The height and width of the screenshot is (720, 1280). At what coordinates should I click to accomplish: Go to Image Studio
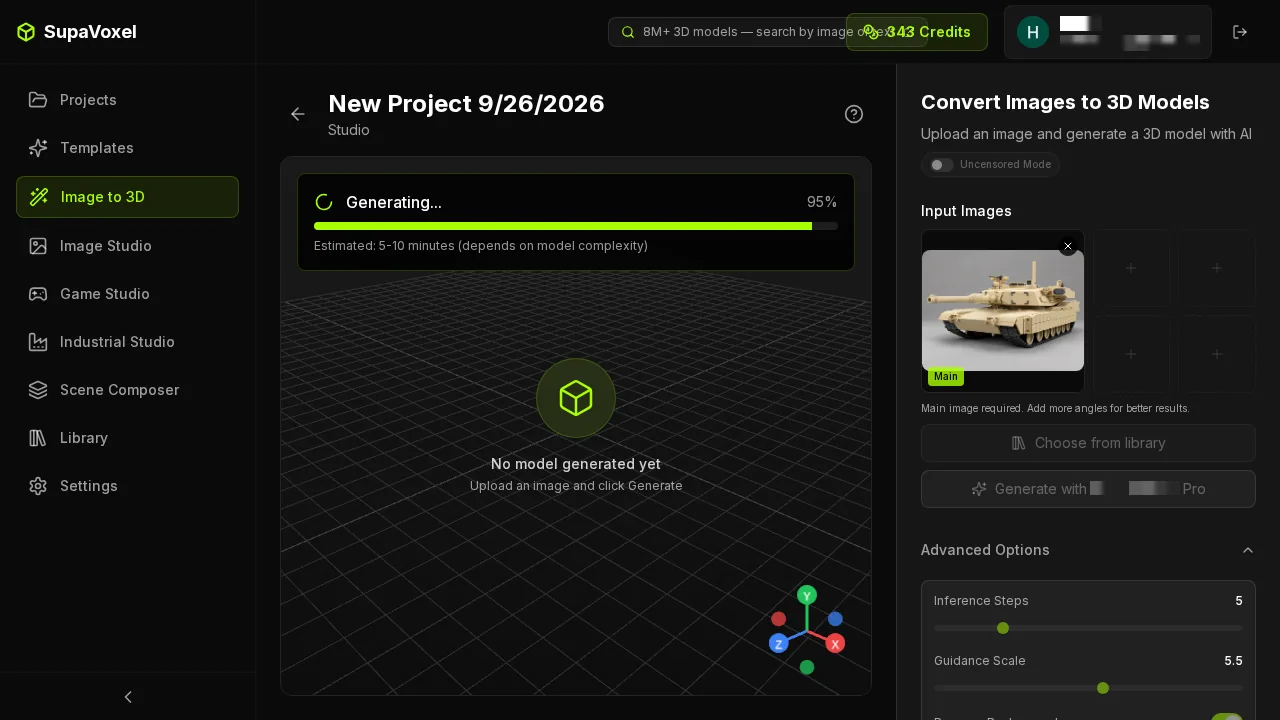(x=127, y=246)
